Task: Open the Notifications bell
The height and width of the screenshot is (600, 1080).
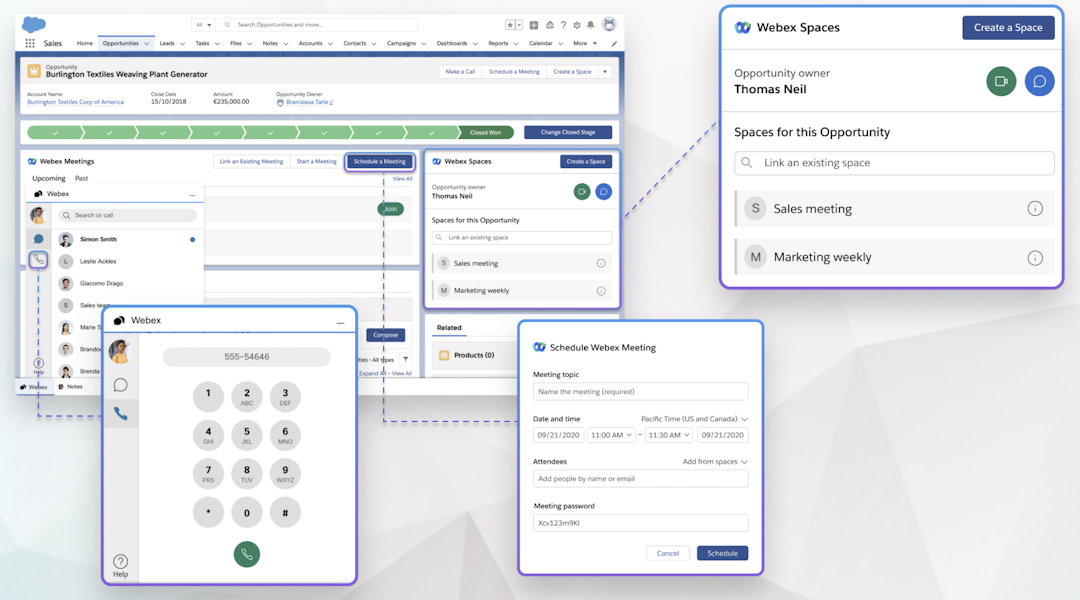Action: [591, 25]
